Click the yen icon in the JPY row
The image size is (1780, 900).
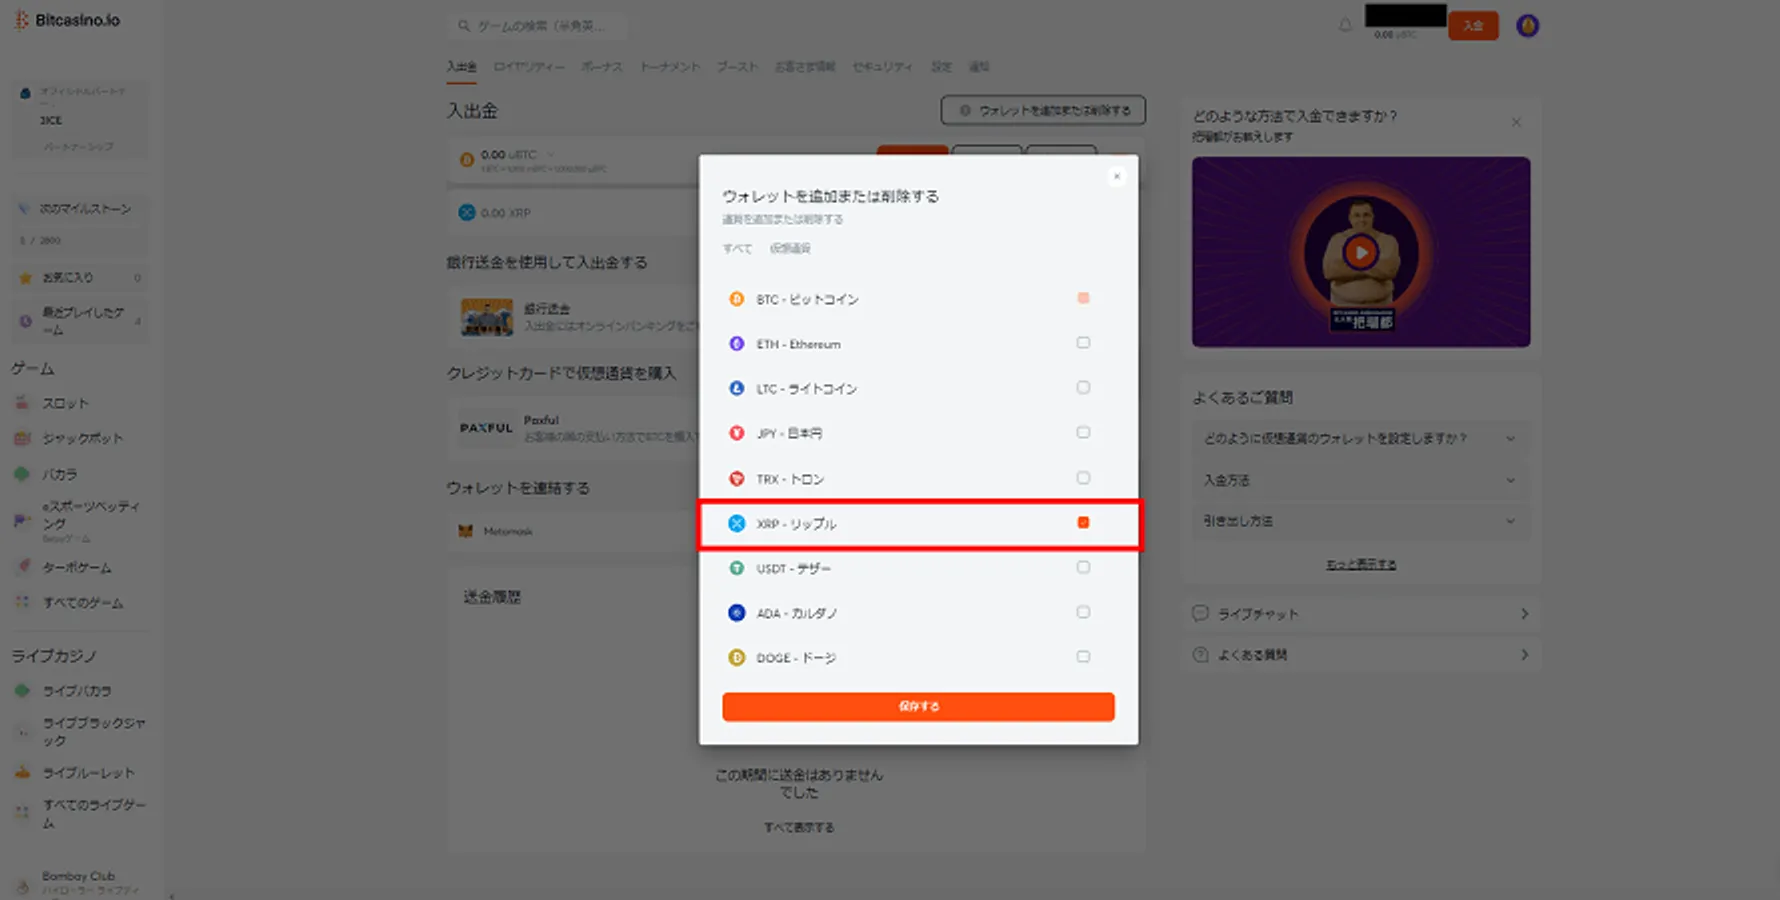click(737, 433)
